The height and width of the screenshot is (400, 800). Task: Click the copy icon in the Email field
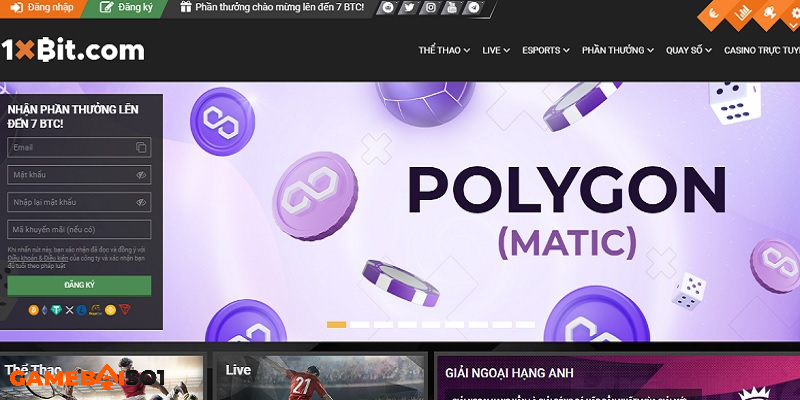tap(141, 147)
